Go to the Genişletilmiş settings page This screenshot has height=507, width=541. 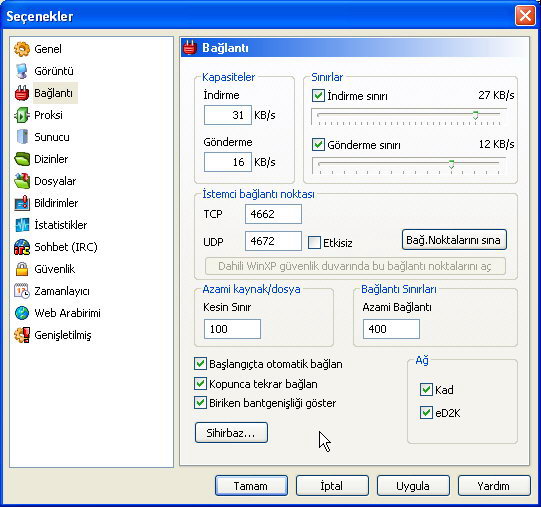(x=63, y=335)
